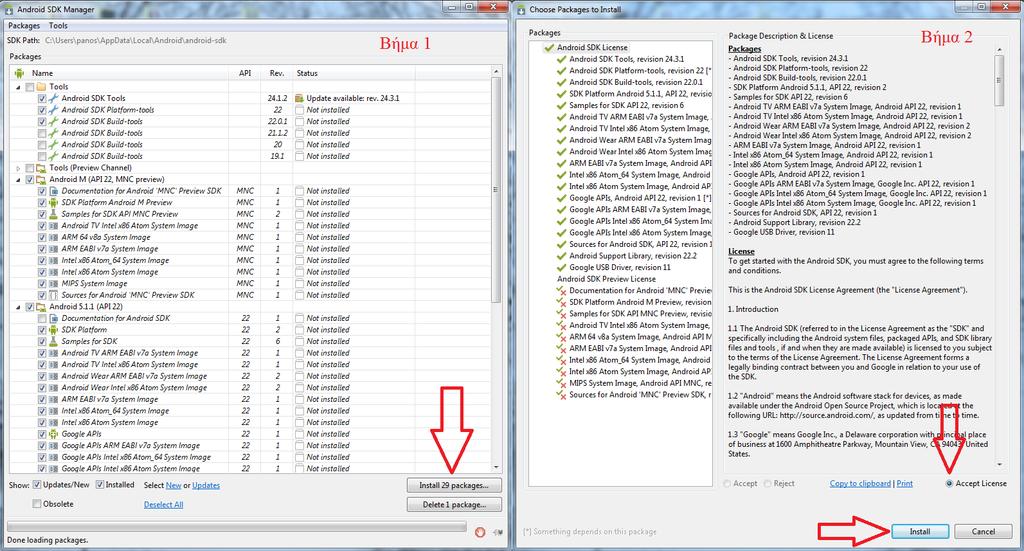Click the android icon of SDK Platform API 22 row
The width and height of the screenshot is (1024, 551).
pos(54,330)
